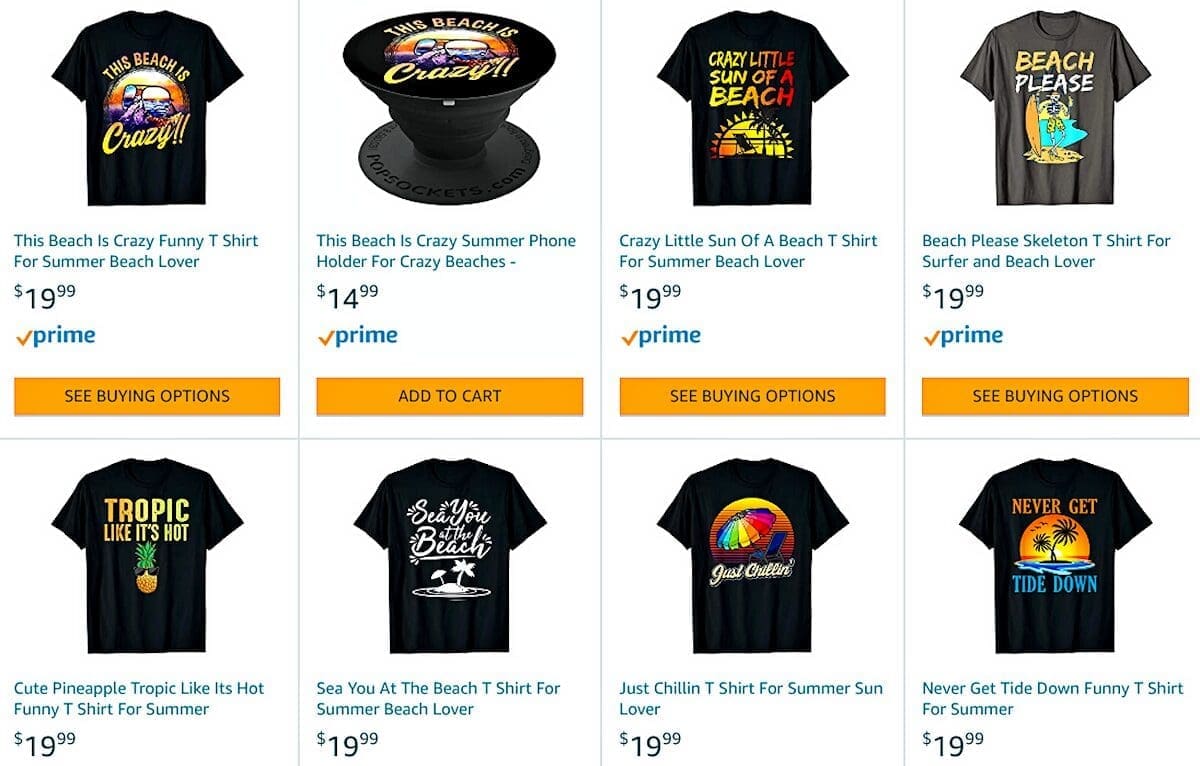The image size is (1200, 766).
Task: Click the Tropic Like It's Hot shirt image
Action: tap(147, 556)
